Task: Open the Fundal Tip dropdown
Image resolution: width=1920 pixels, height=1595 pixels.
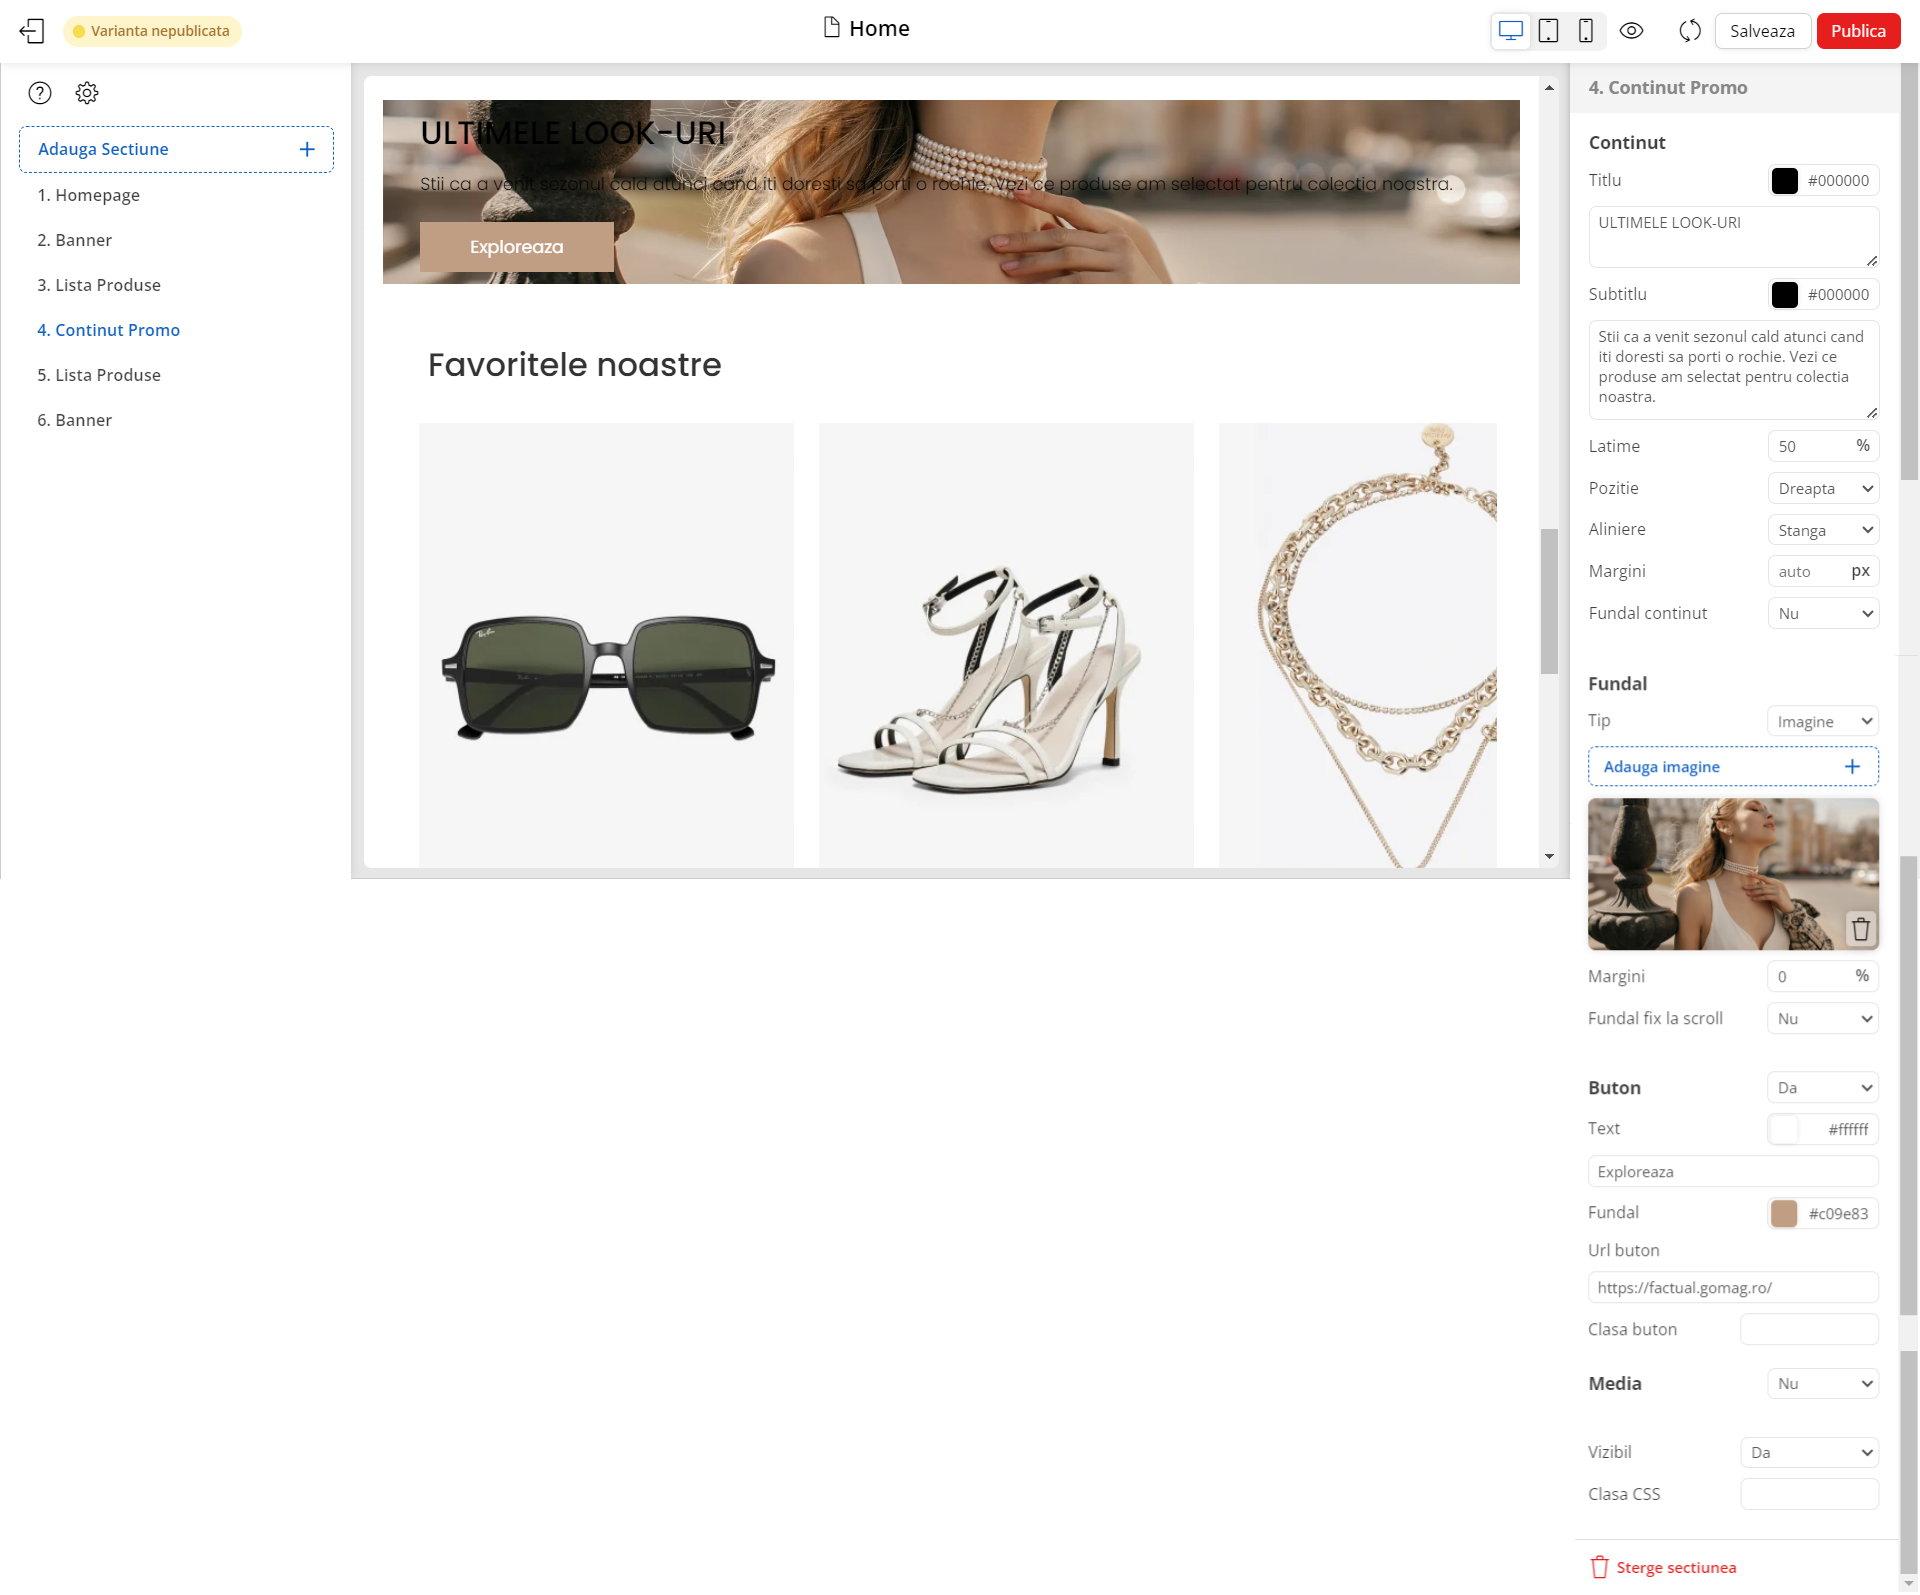Action: [1822, 721]
